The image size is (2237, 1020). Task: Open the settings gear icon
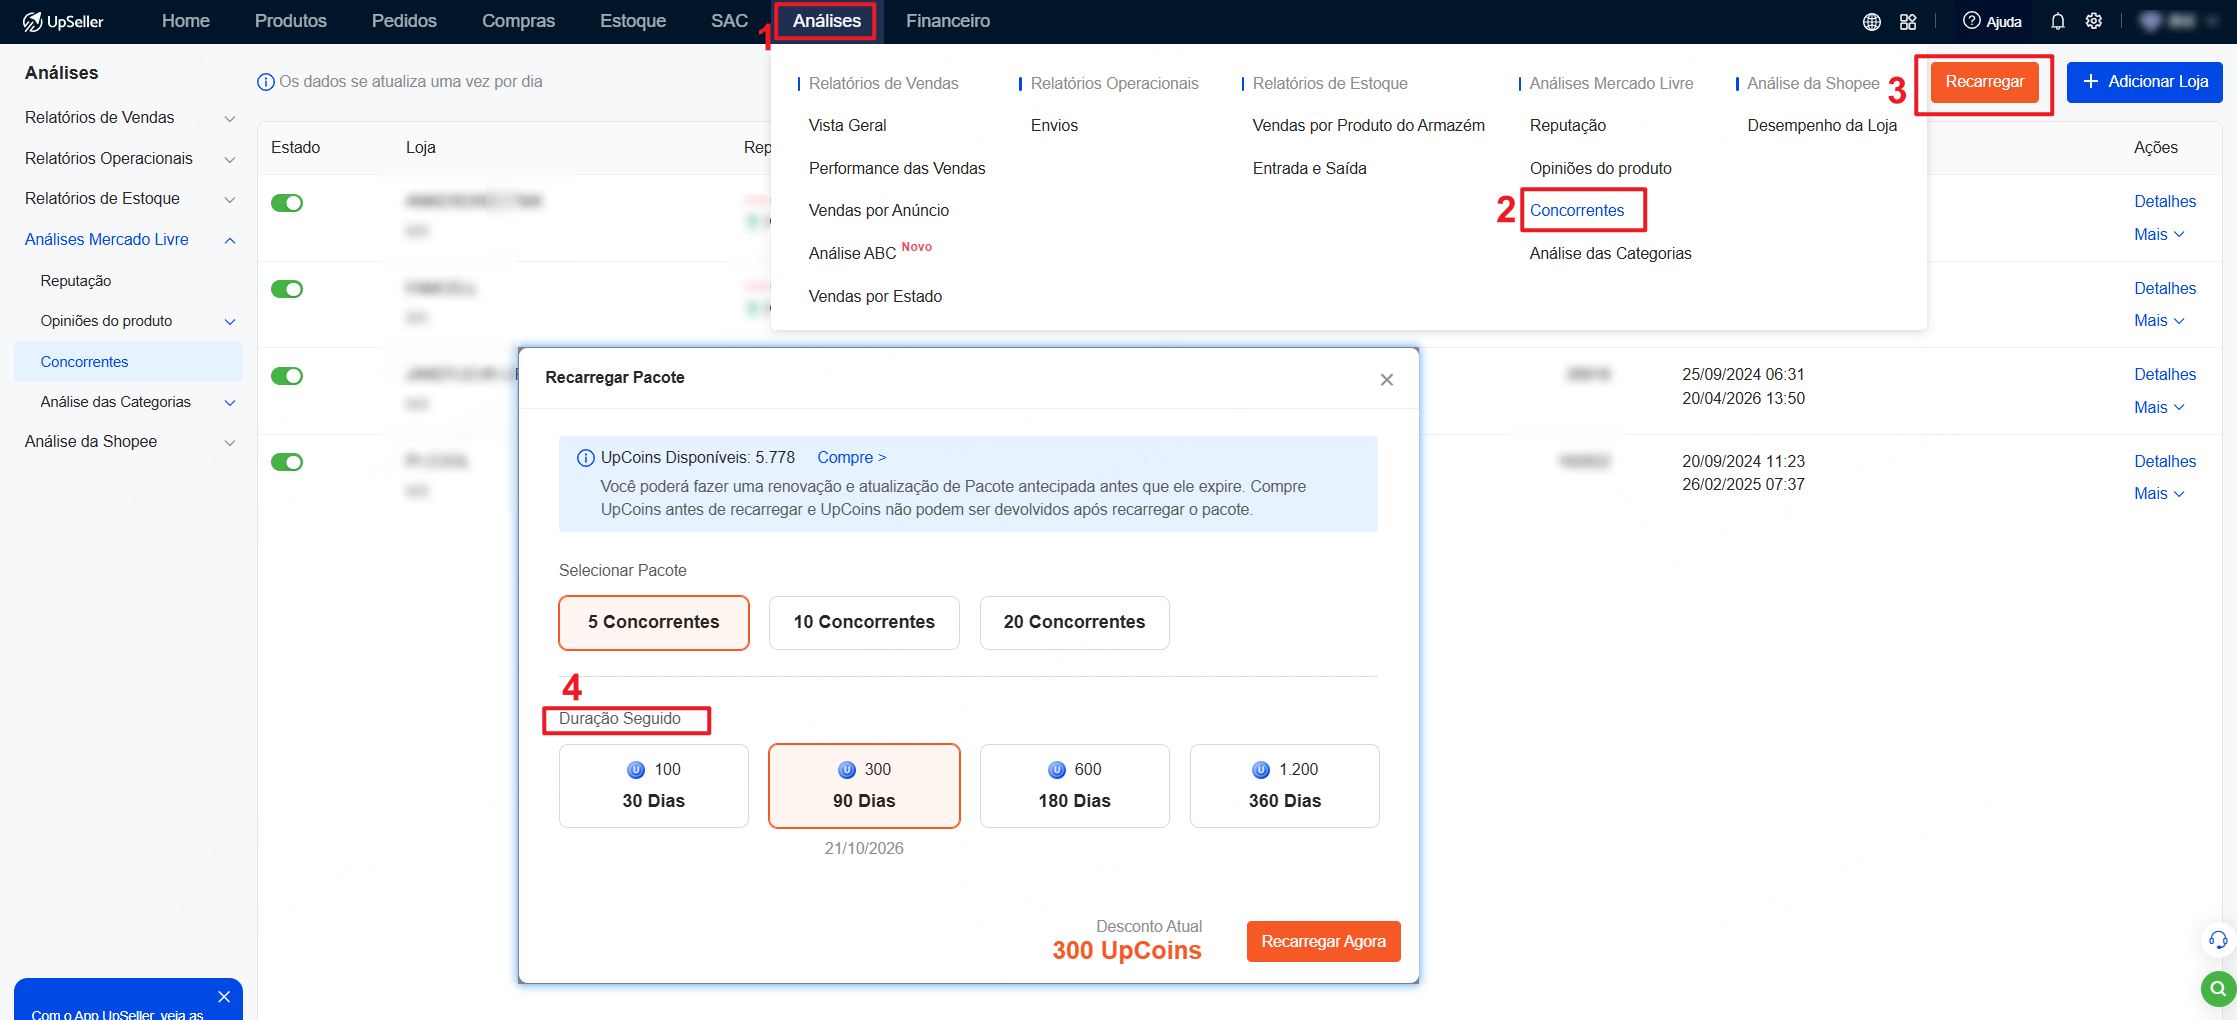coord(2094,21)
